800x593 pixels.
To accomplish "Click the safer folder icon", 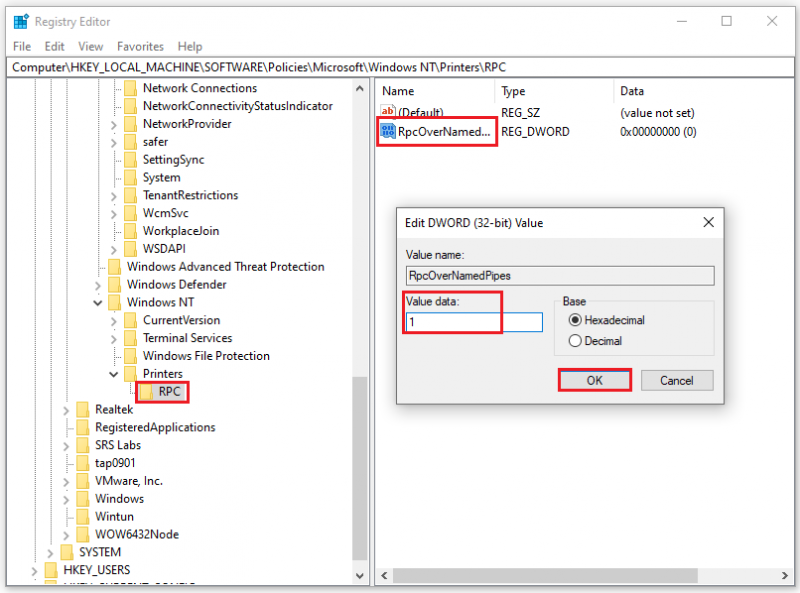I will point(130,142).
